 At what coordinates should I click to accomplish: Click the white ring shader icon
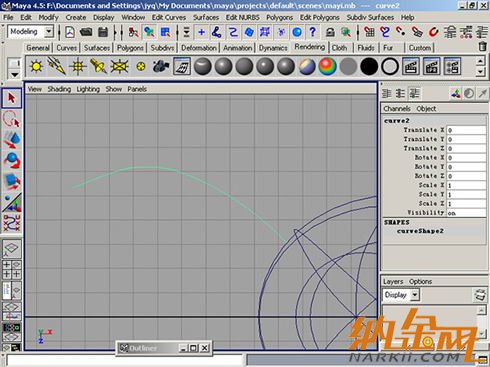point(390,66)
